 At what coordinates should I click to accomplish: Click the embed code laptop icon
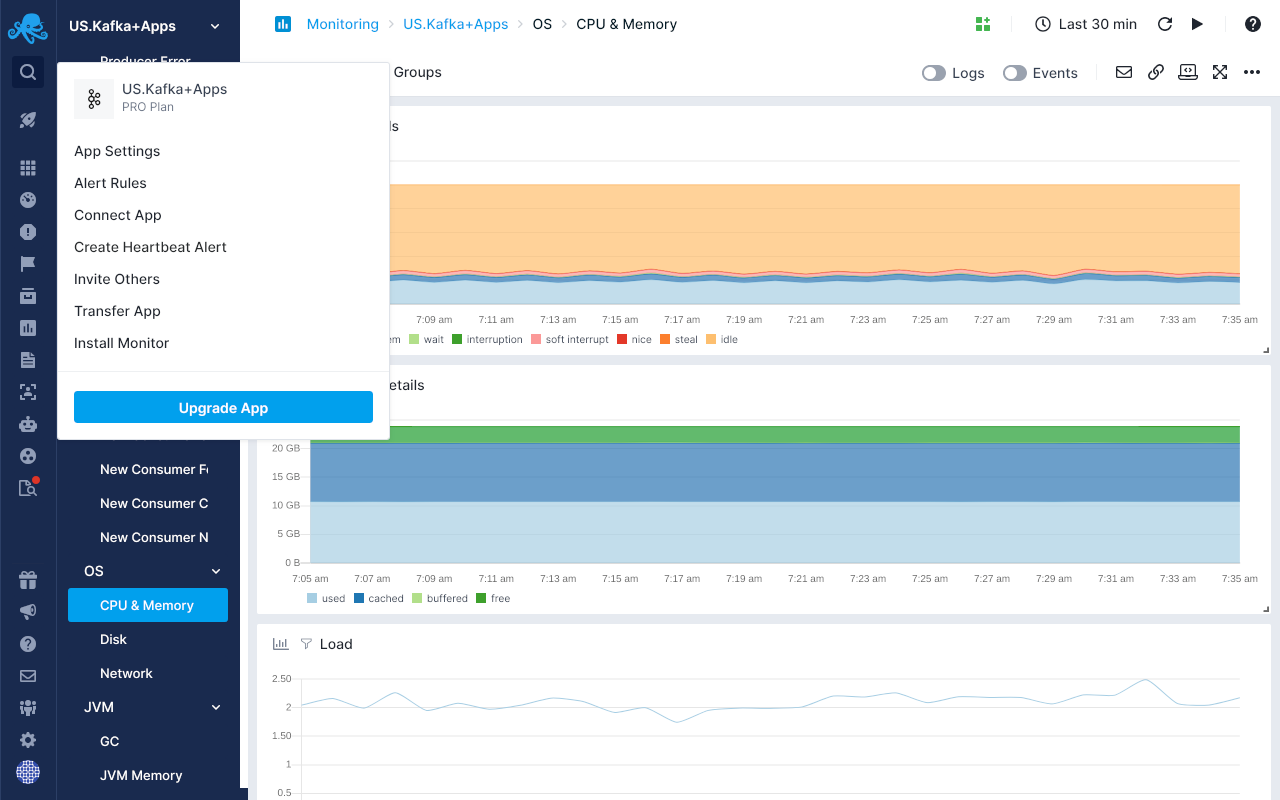pos(1188,72)
